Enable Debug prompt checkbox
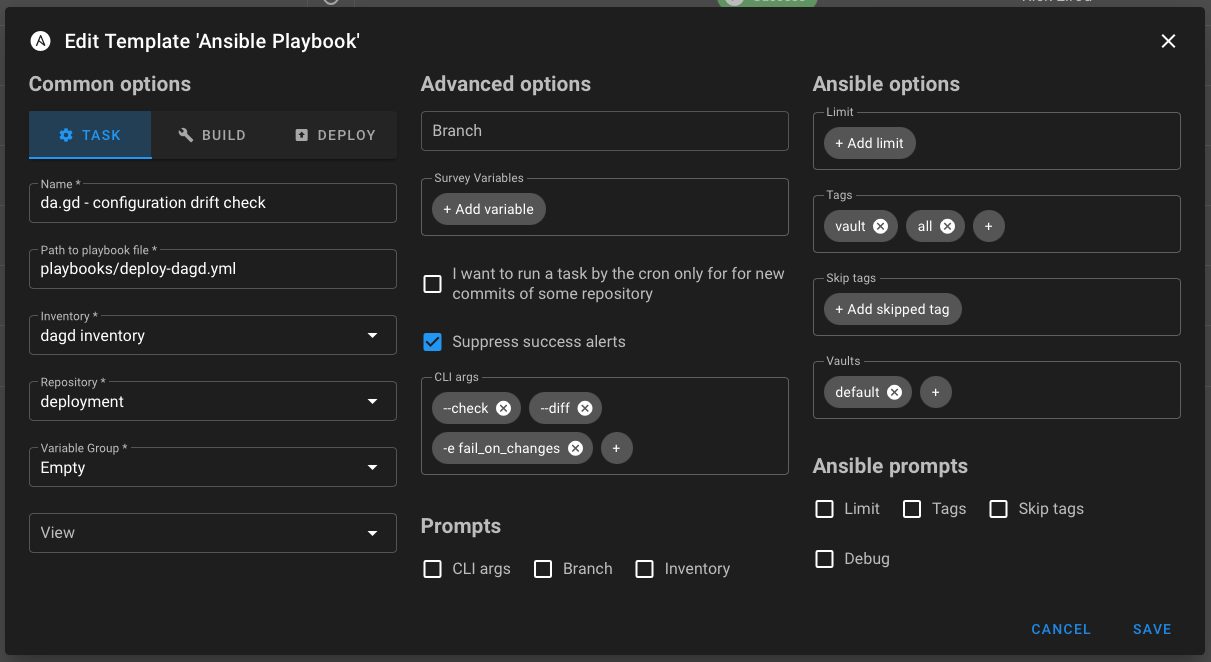The image size is (1211, 662). coord(824,559)
